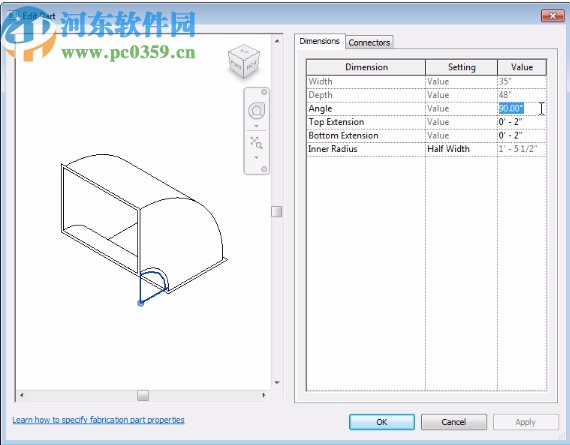
Task: Click preview horizontal scrollbar right arrow
Action: 264,395
